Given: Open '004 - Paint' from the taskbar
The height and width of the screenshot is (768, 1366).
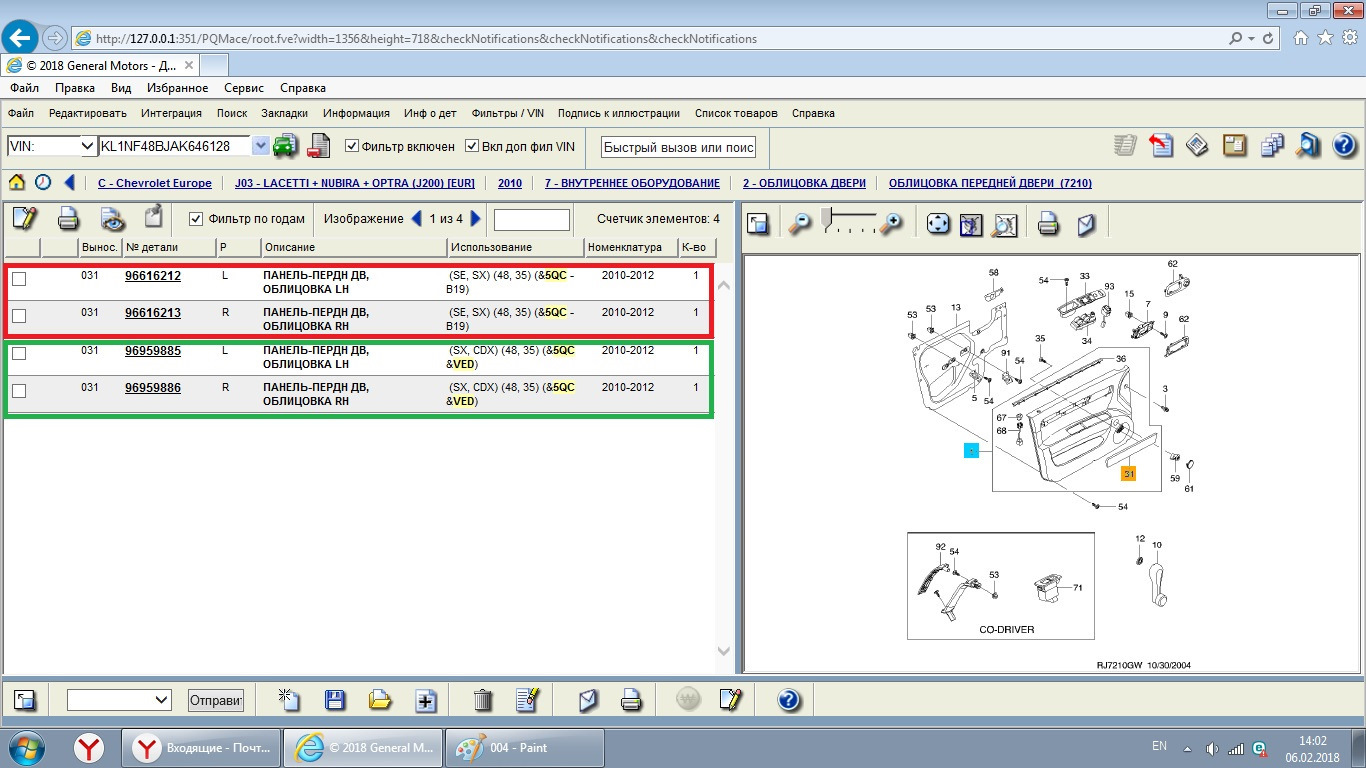Looking at the screenshot, I should [525, 748].
